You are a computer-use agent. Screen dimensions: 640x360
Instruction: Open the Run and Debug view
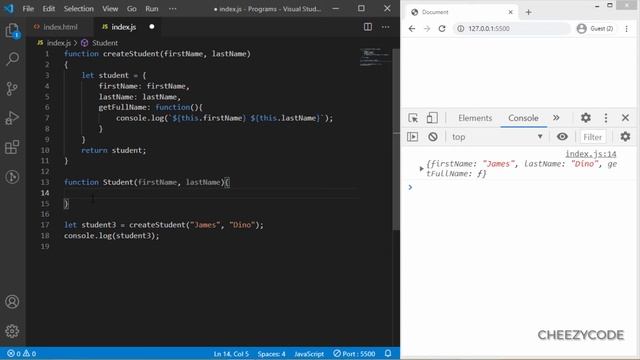click(12, 118)
